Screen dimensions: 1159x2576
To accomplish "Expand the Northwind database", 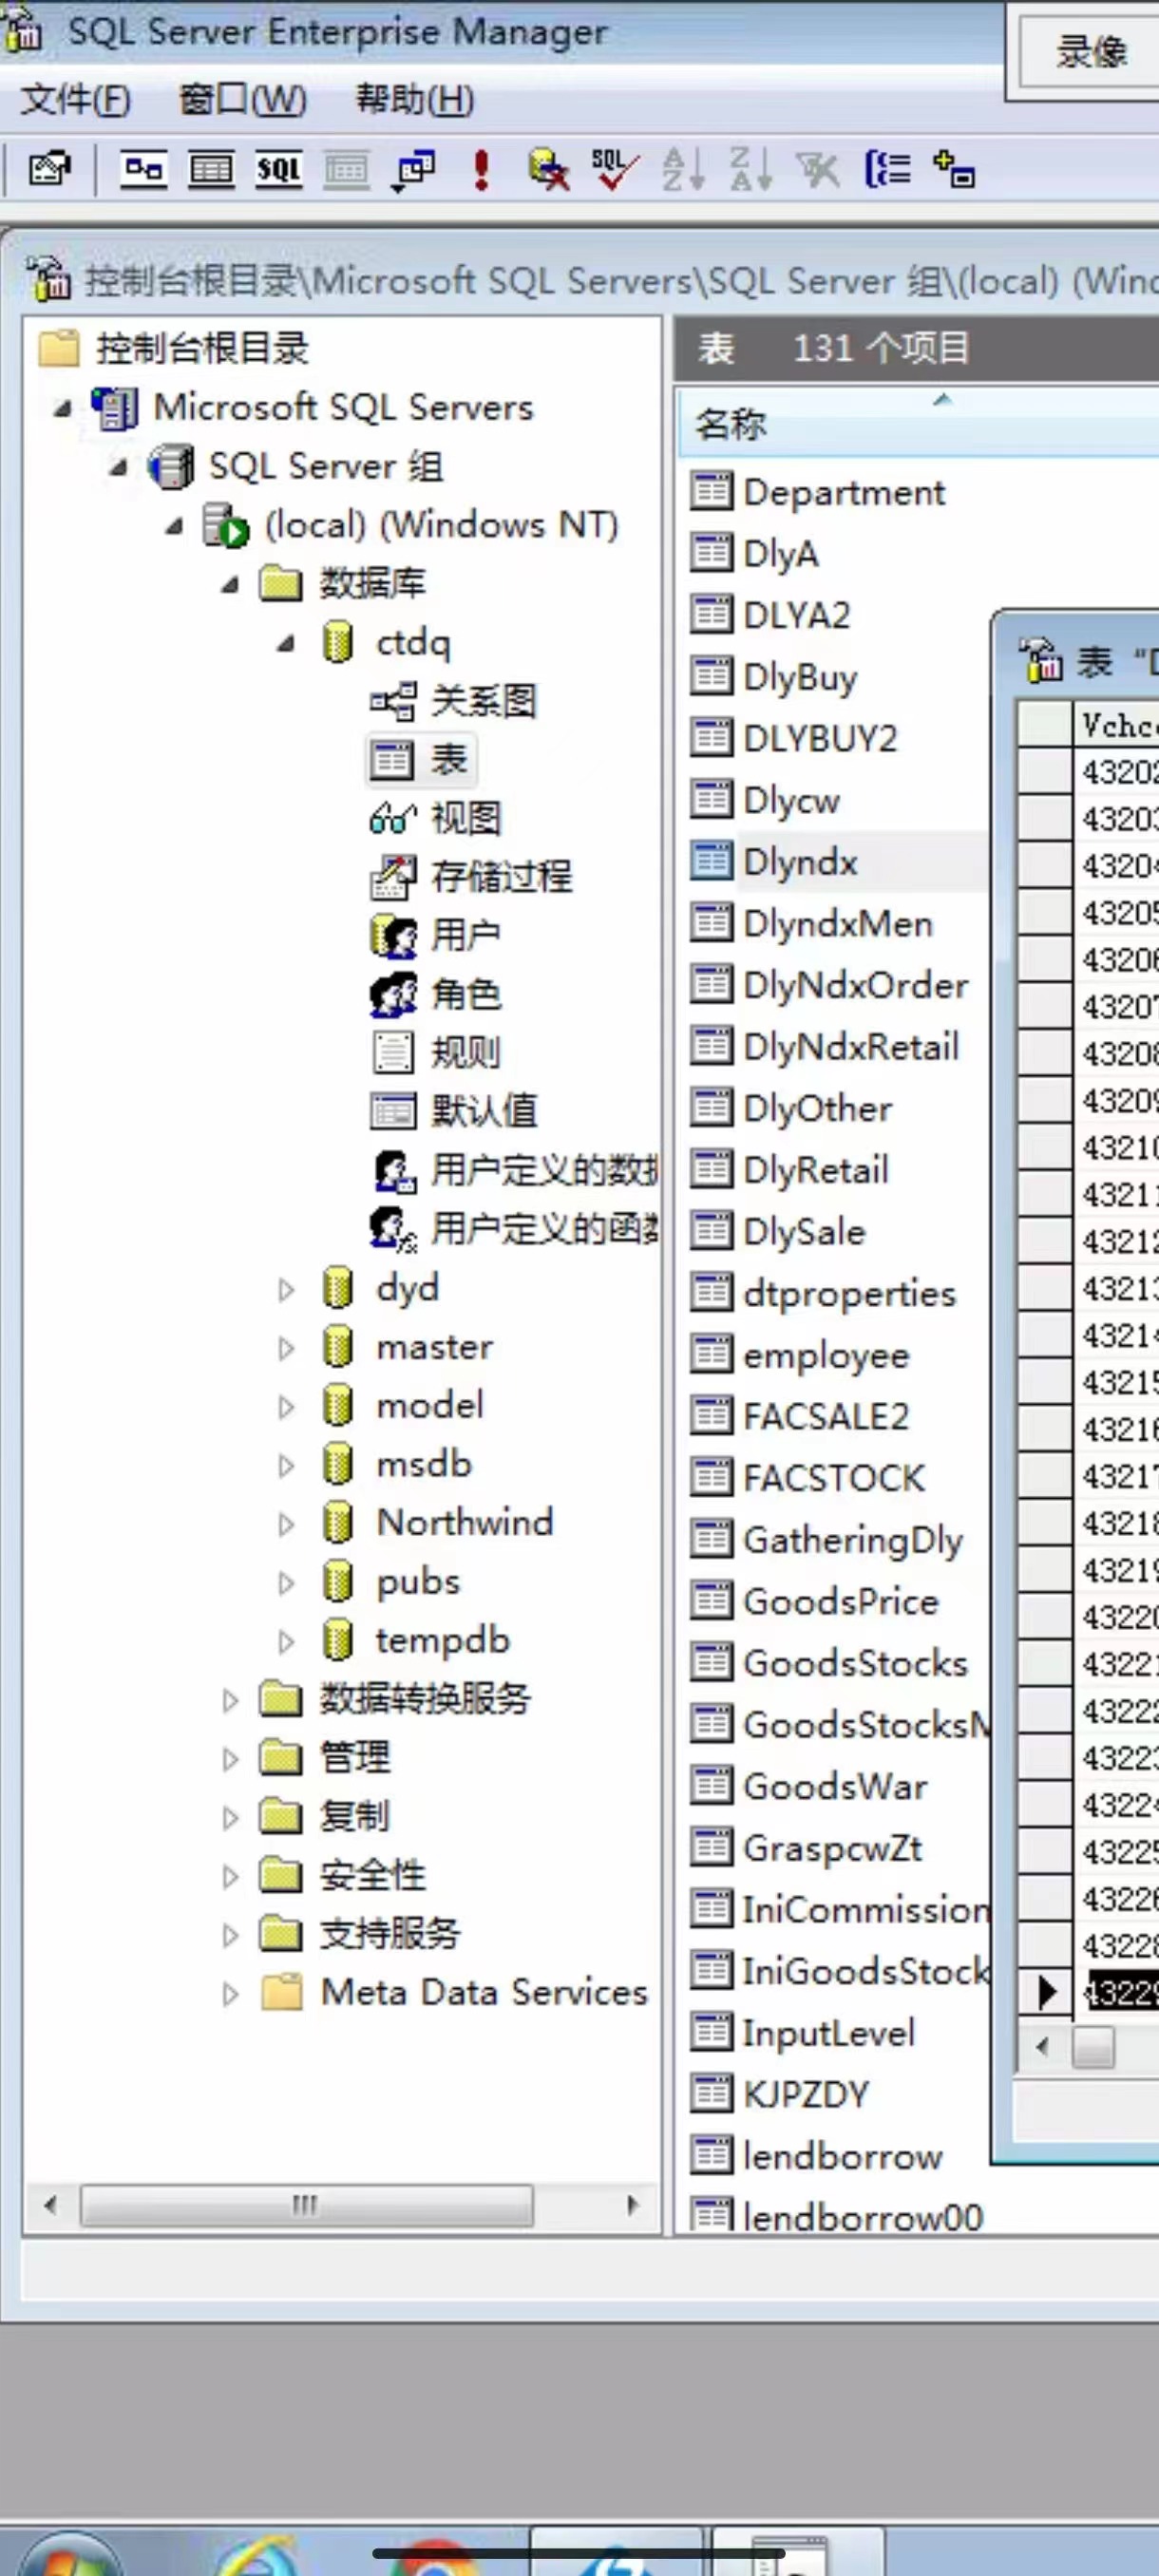I will (x=287, y=1525).
